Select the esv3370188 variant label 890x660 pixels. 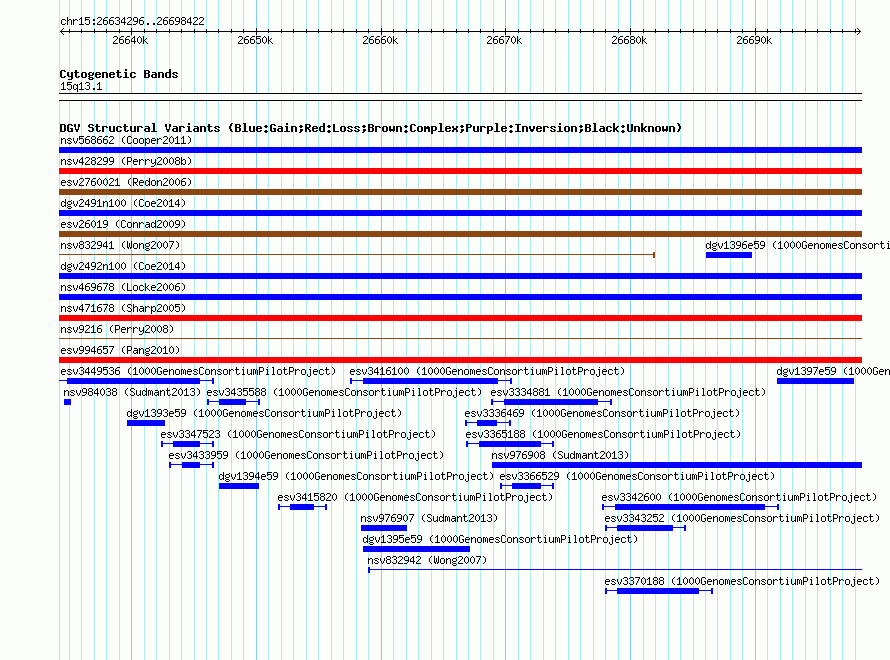coord(742,581)
